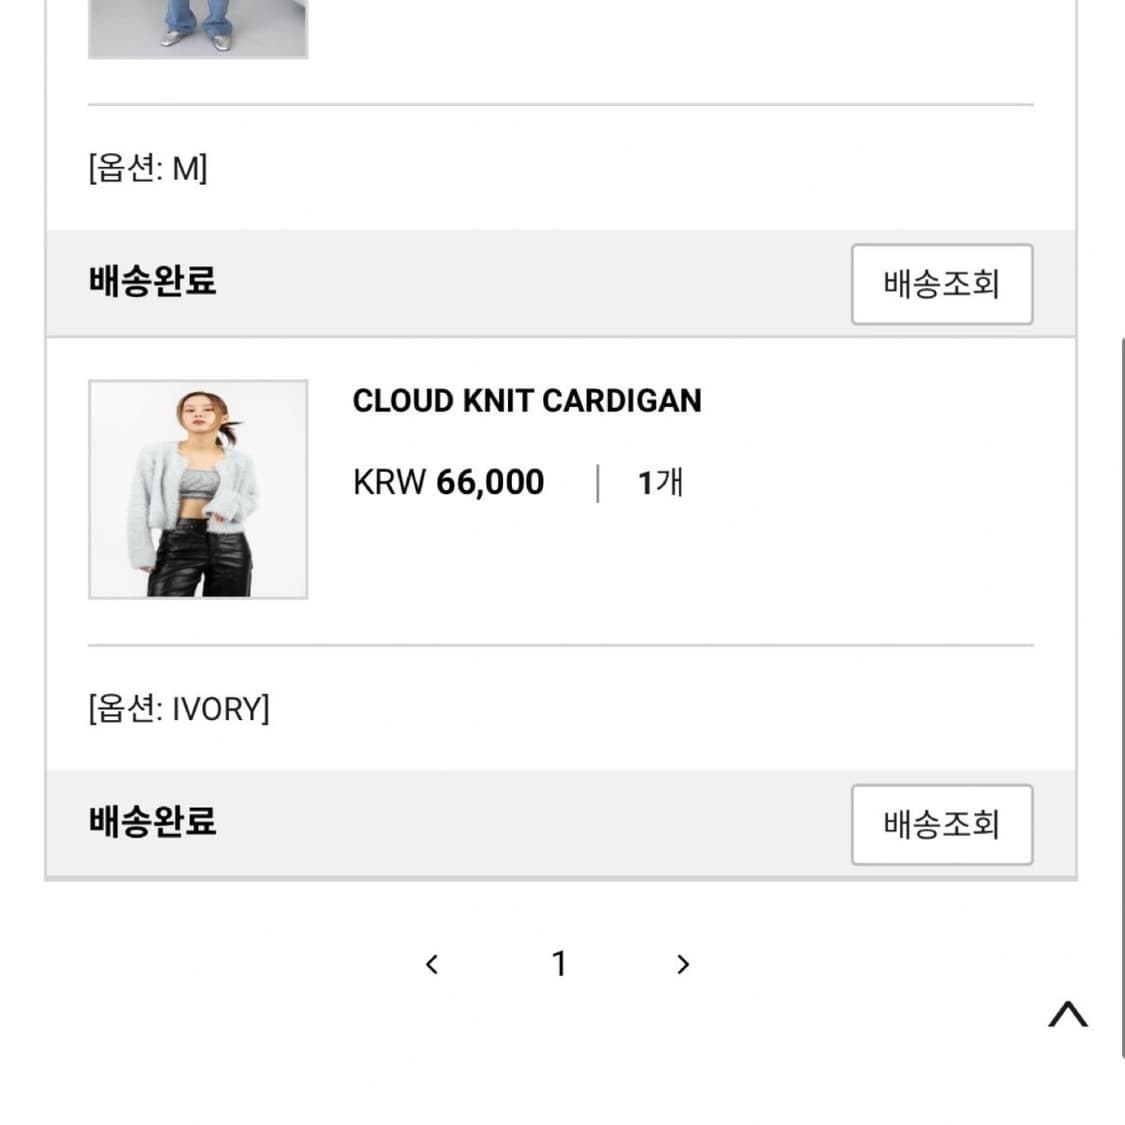Click the 1개 quantity text
This screenshot has width=1125, height=1125.
click(660, 483)
